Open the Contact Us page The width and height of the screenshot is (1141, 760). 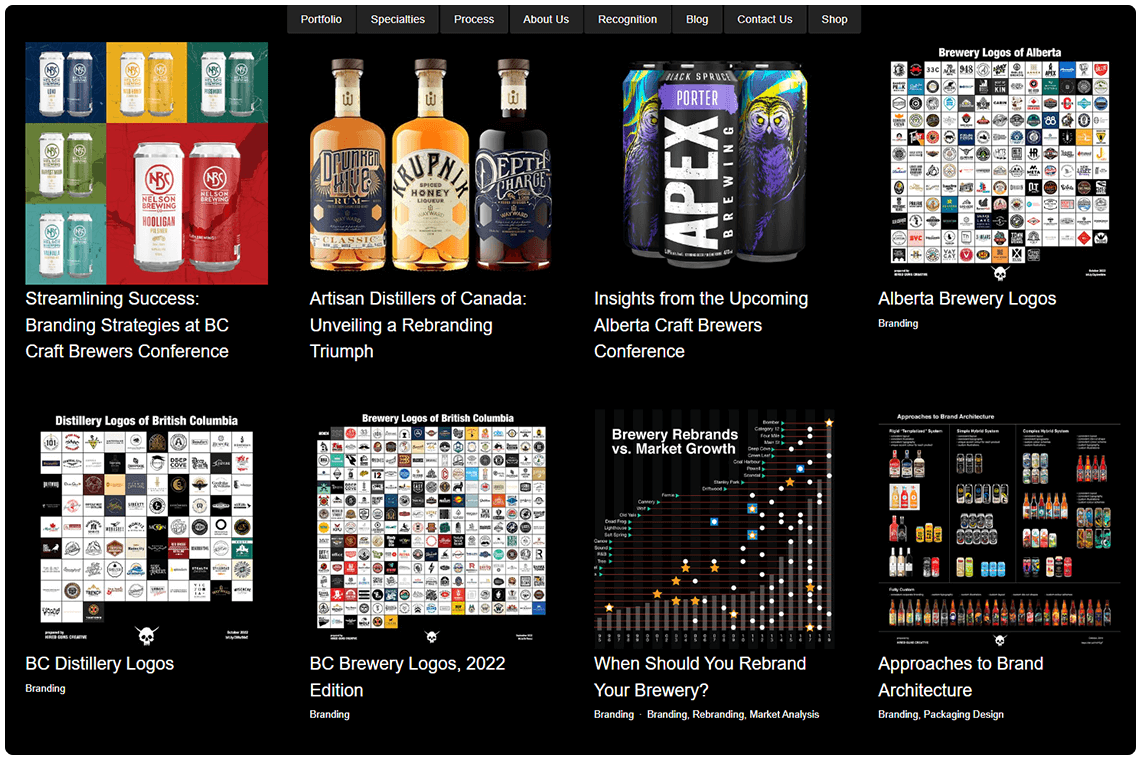(765, 20)
